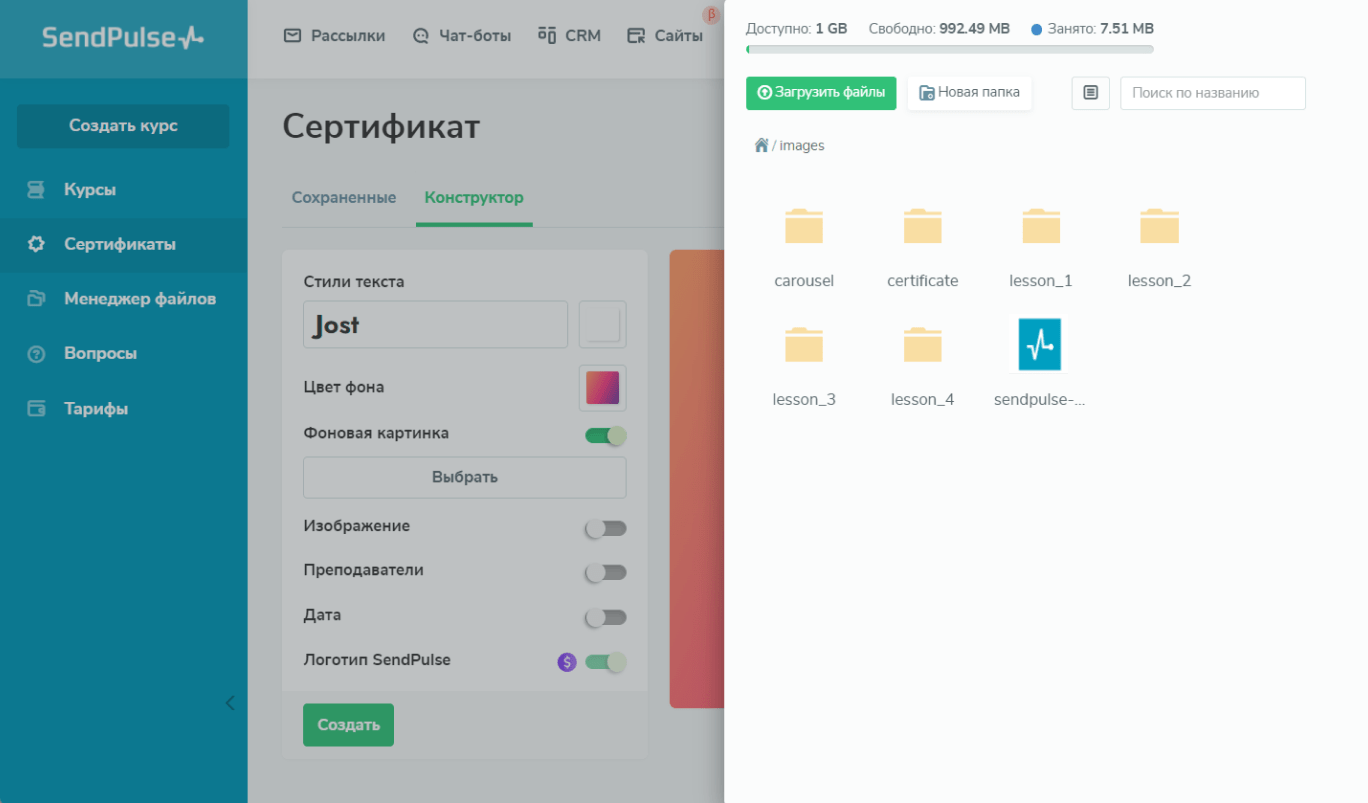Open the Цвет фона color swatch
This screenshot has height=803, width=1368.
tap(603, 388)
